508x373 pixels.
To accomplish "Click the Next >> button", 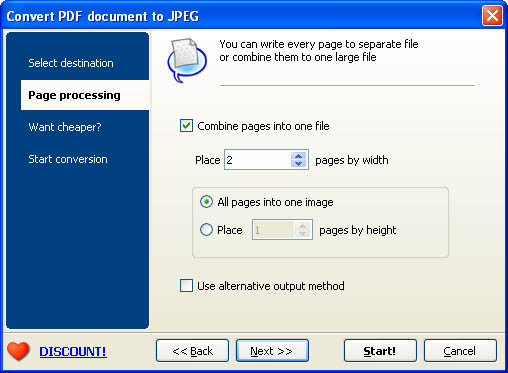I will (x=272, y=351).
